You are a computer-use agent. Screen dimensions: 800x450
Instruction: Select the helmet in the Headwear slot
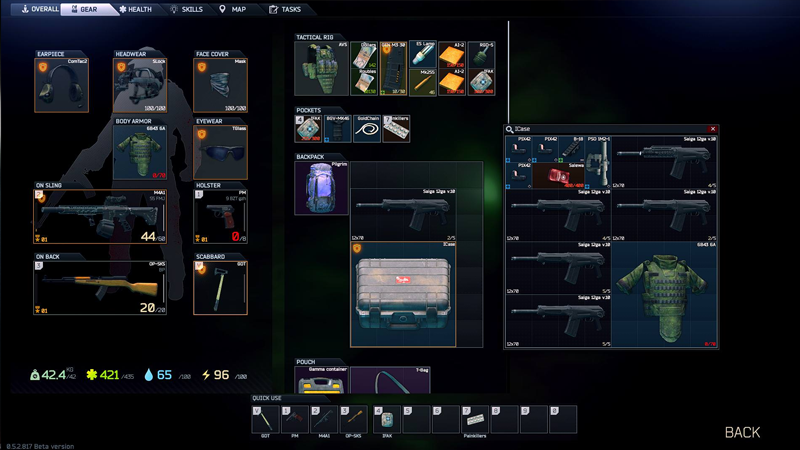coord(140,85)
